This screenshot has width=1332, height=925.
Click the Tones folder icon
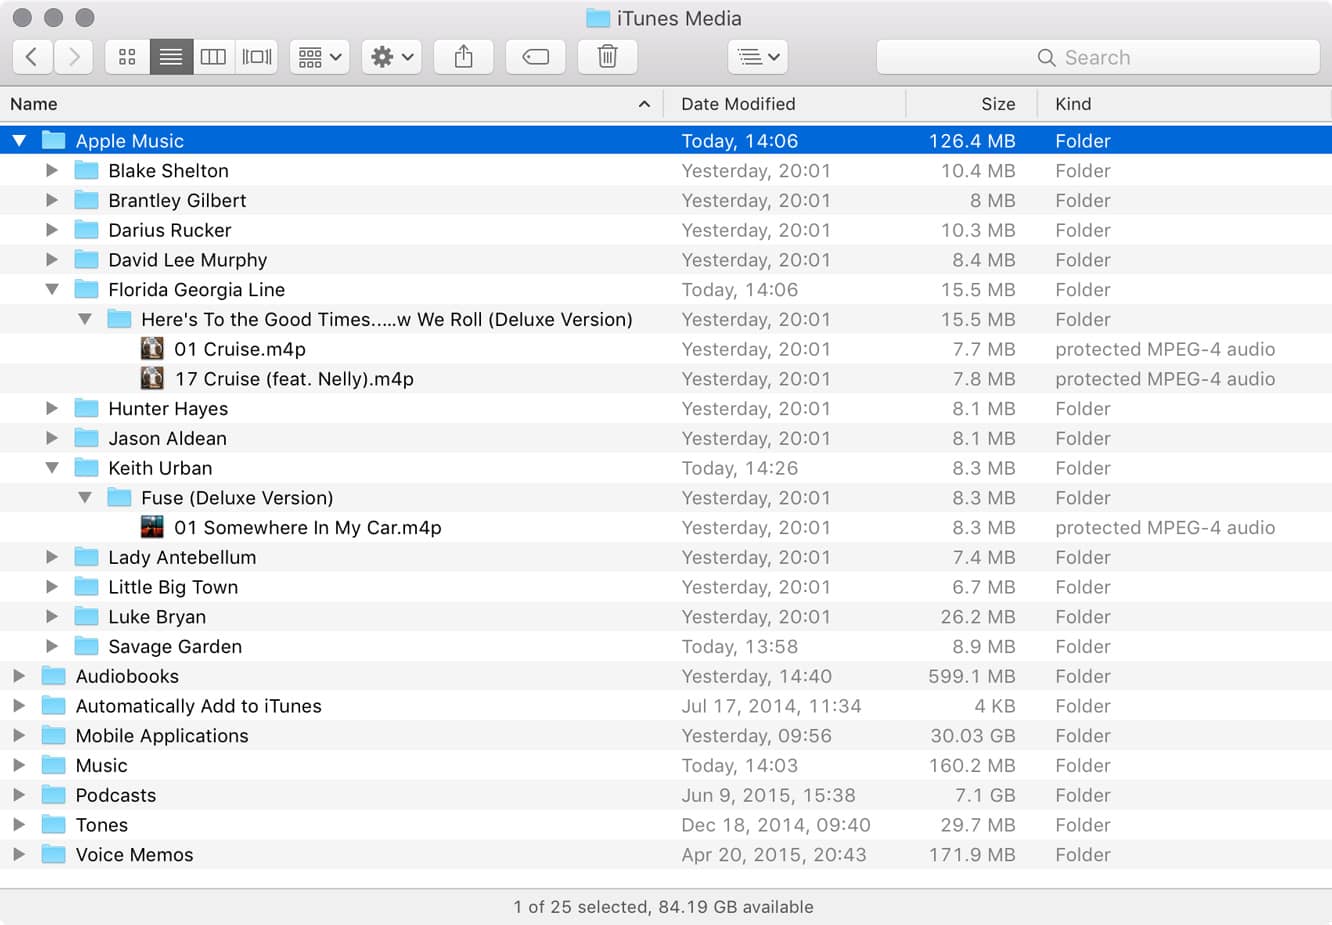point(54,824)
